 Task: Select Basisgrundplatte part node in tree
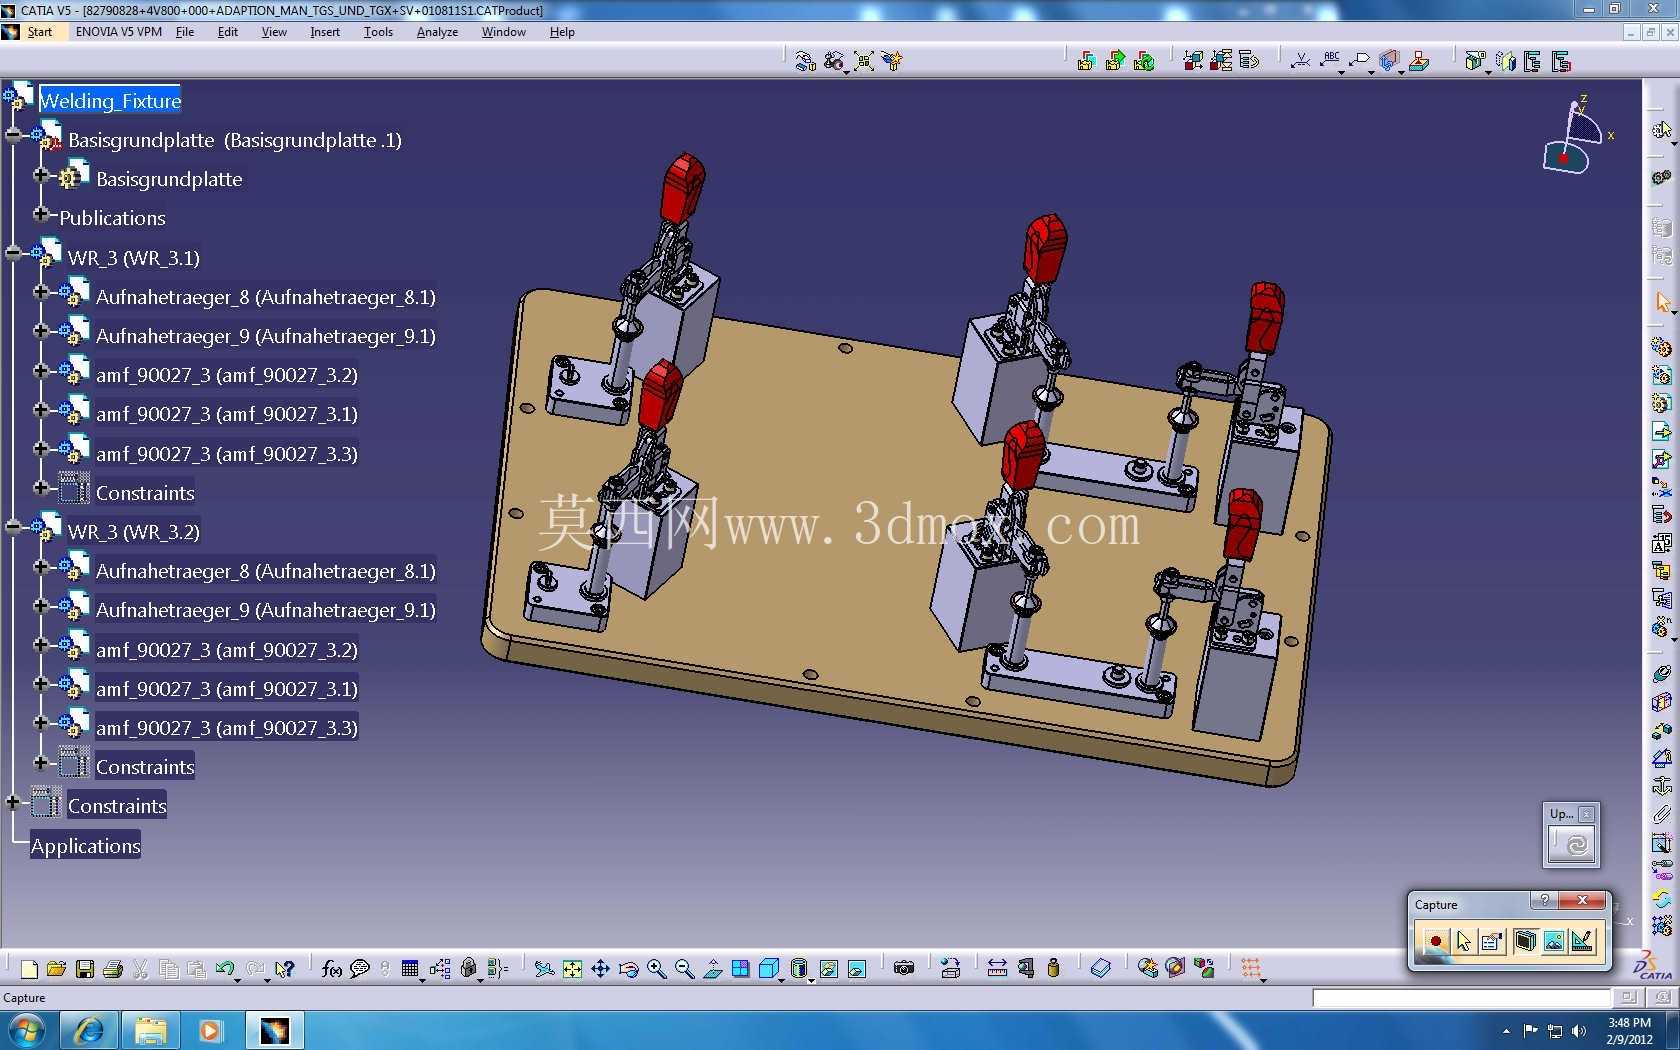tap(169, 179)
